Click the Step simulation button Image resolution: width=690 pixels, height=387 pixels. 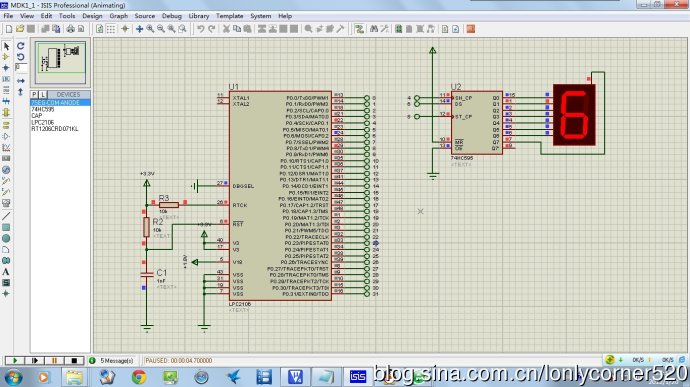(34, 361)
